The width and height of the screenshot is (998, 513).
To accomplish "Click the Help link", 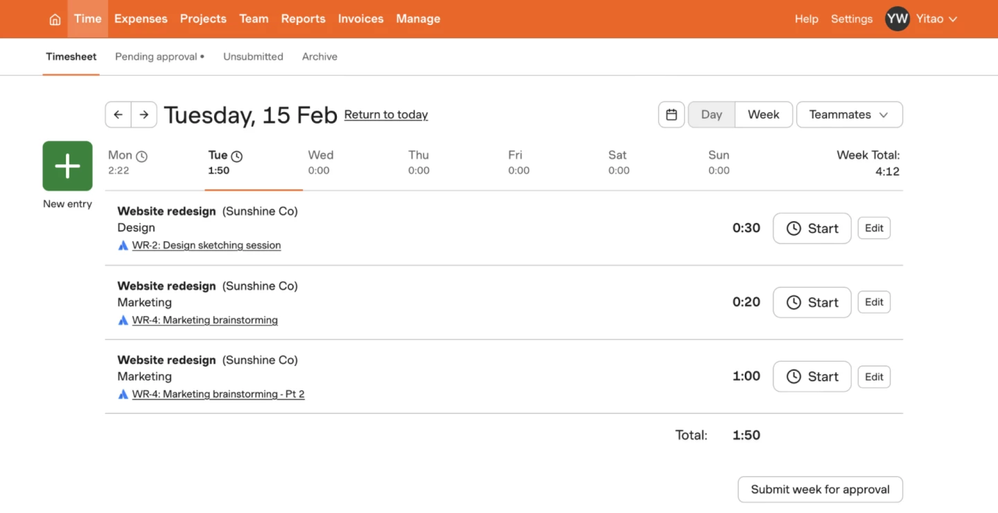I will 806,19.
